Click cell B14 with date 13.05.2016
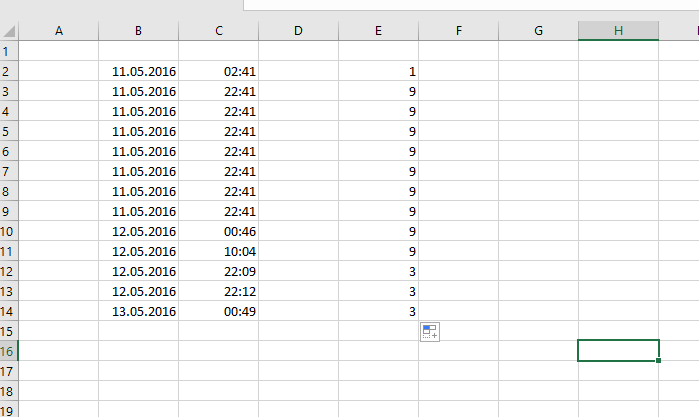The height and width of the screenshot is (417, 699). click(x=139, y=311)
